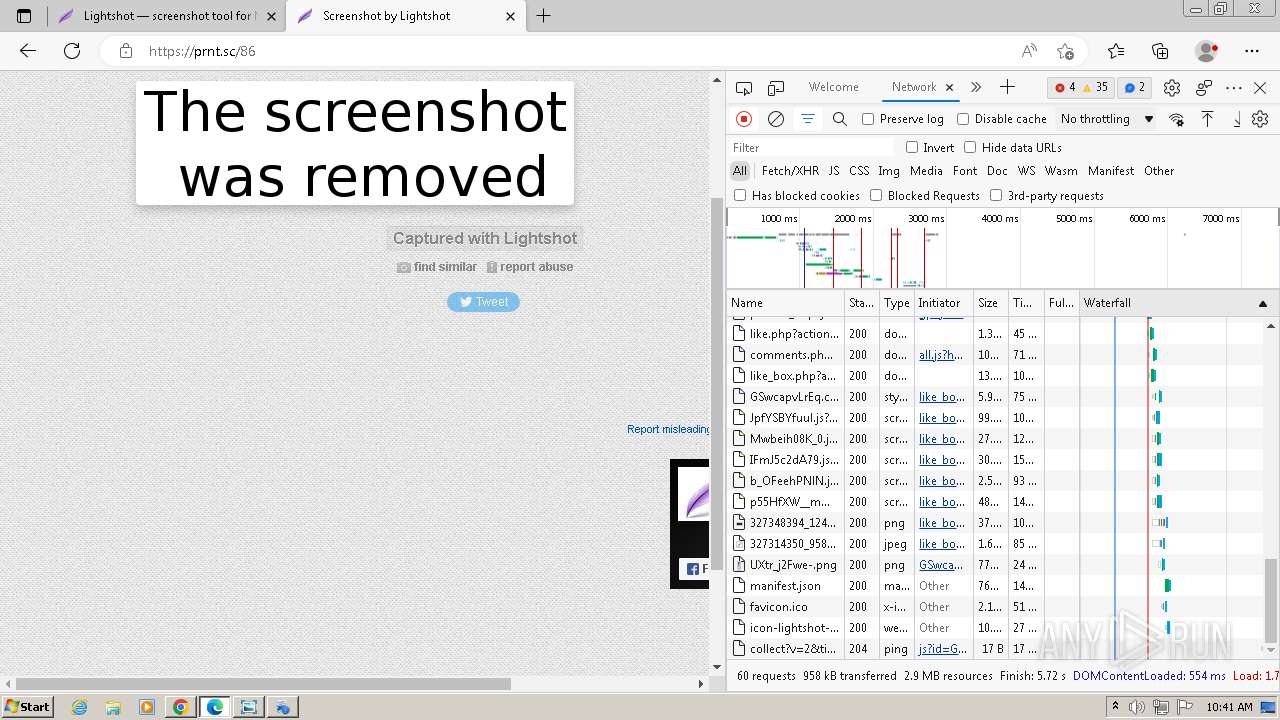Check Blocked Requests
This screenshot has height=720, width=1280.
click(876, 195)
